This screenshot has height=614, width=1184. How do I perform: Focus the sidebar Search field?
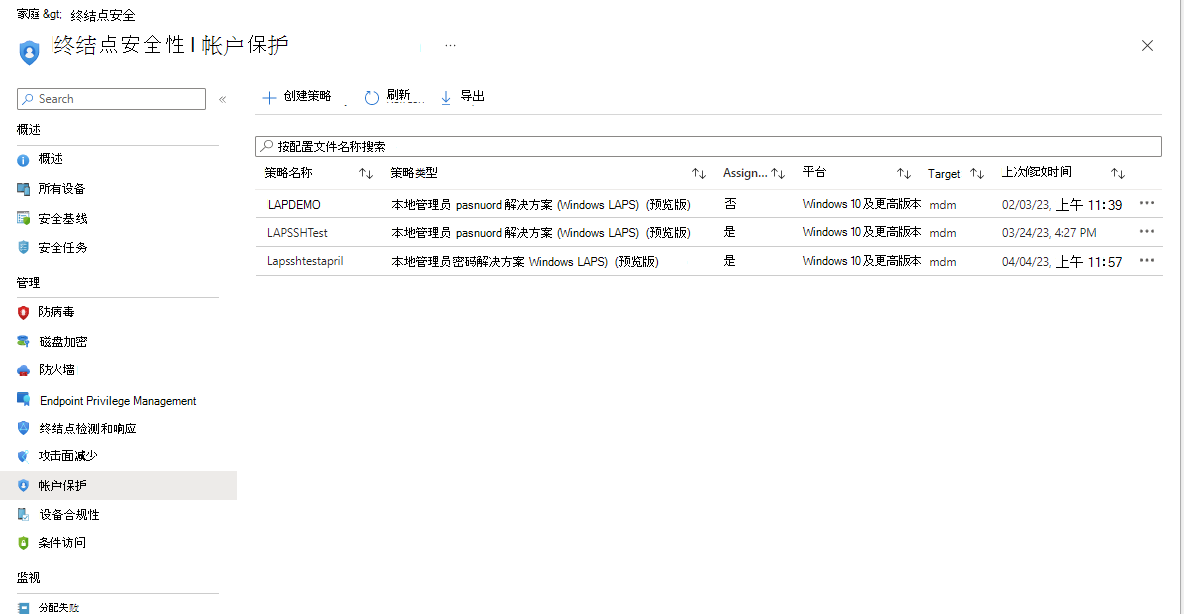[x=111, y=99]
